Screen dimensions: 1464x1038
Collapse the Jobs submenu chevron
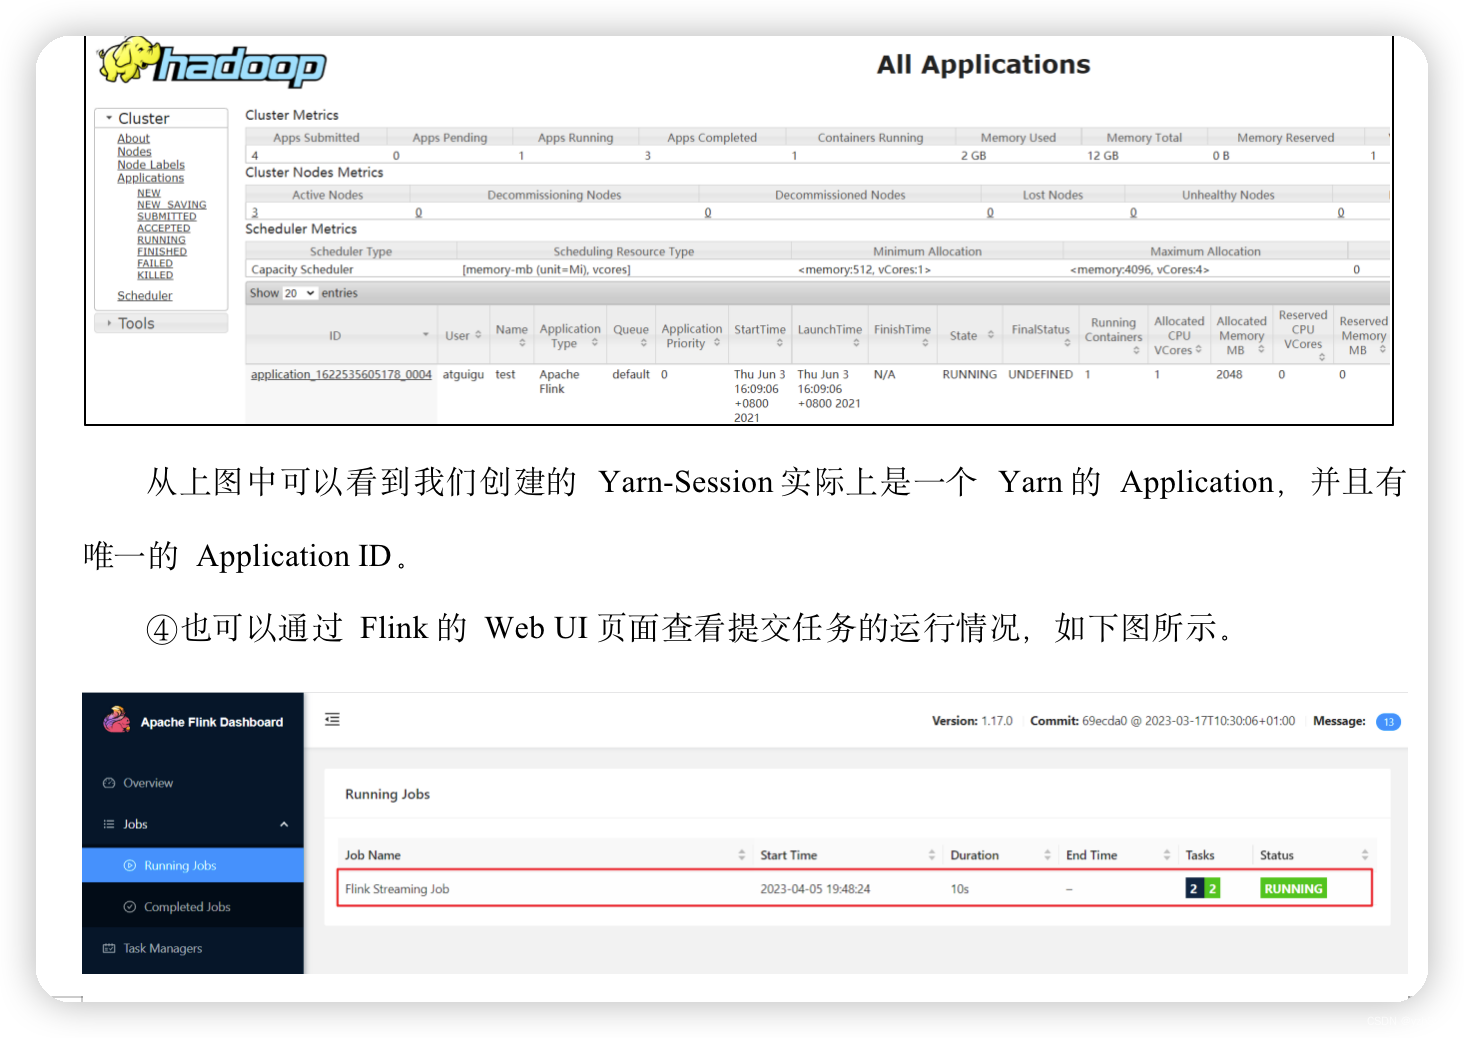pyautogui.click(x=284, y=824)
